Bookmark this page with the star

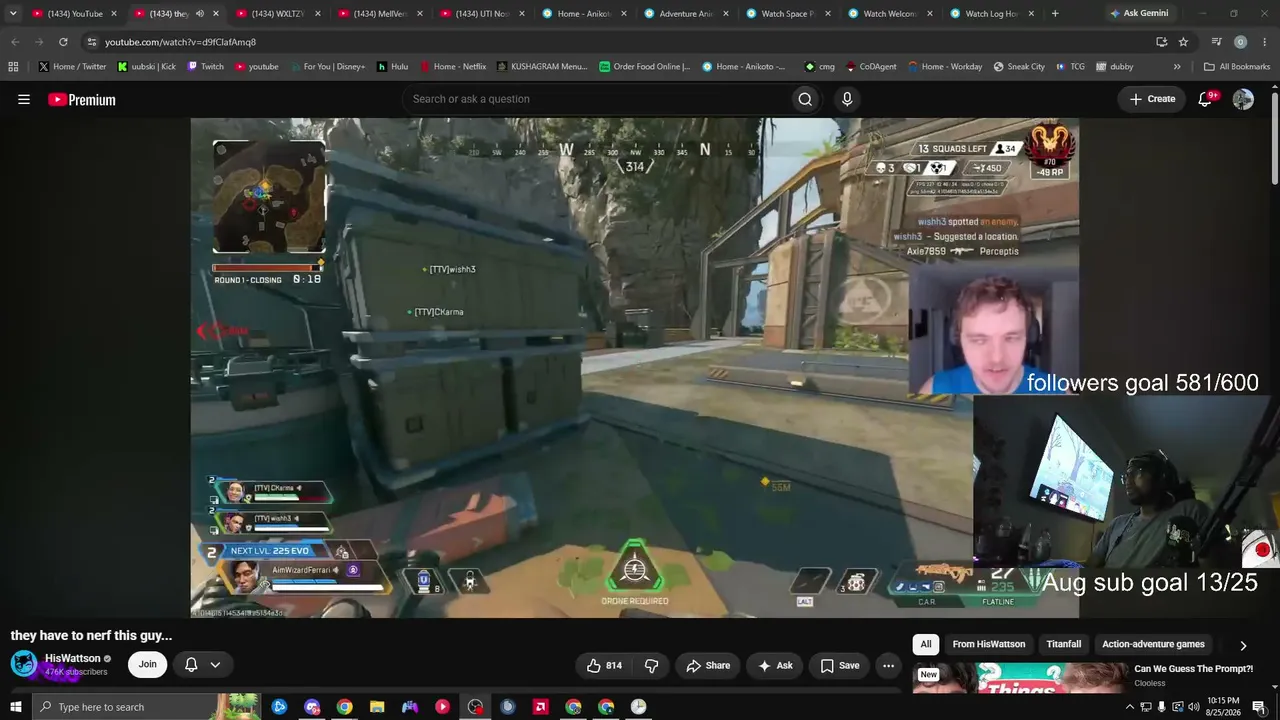[1183, 42]
